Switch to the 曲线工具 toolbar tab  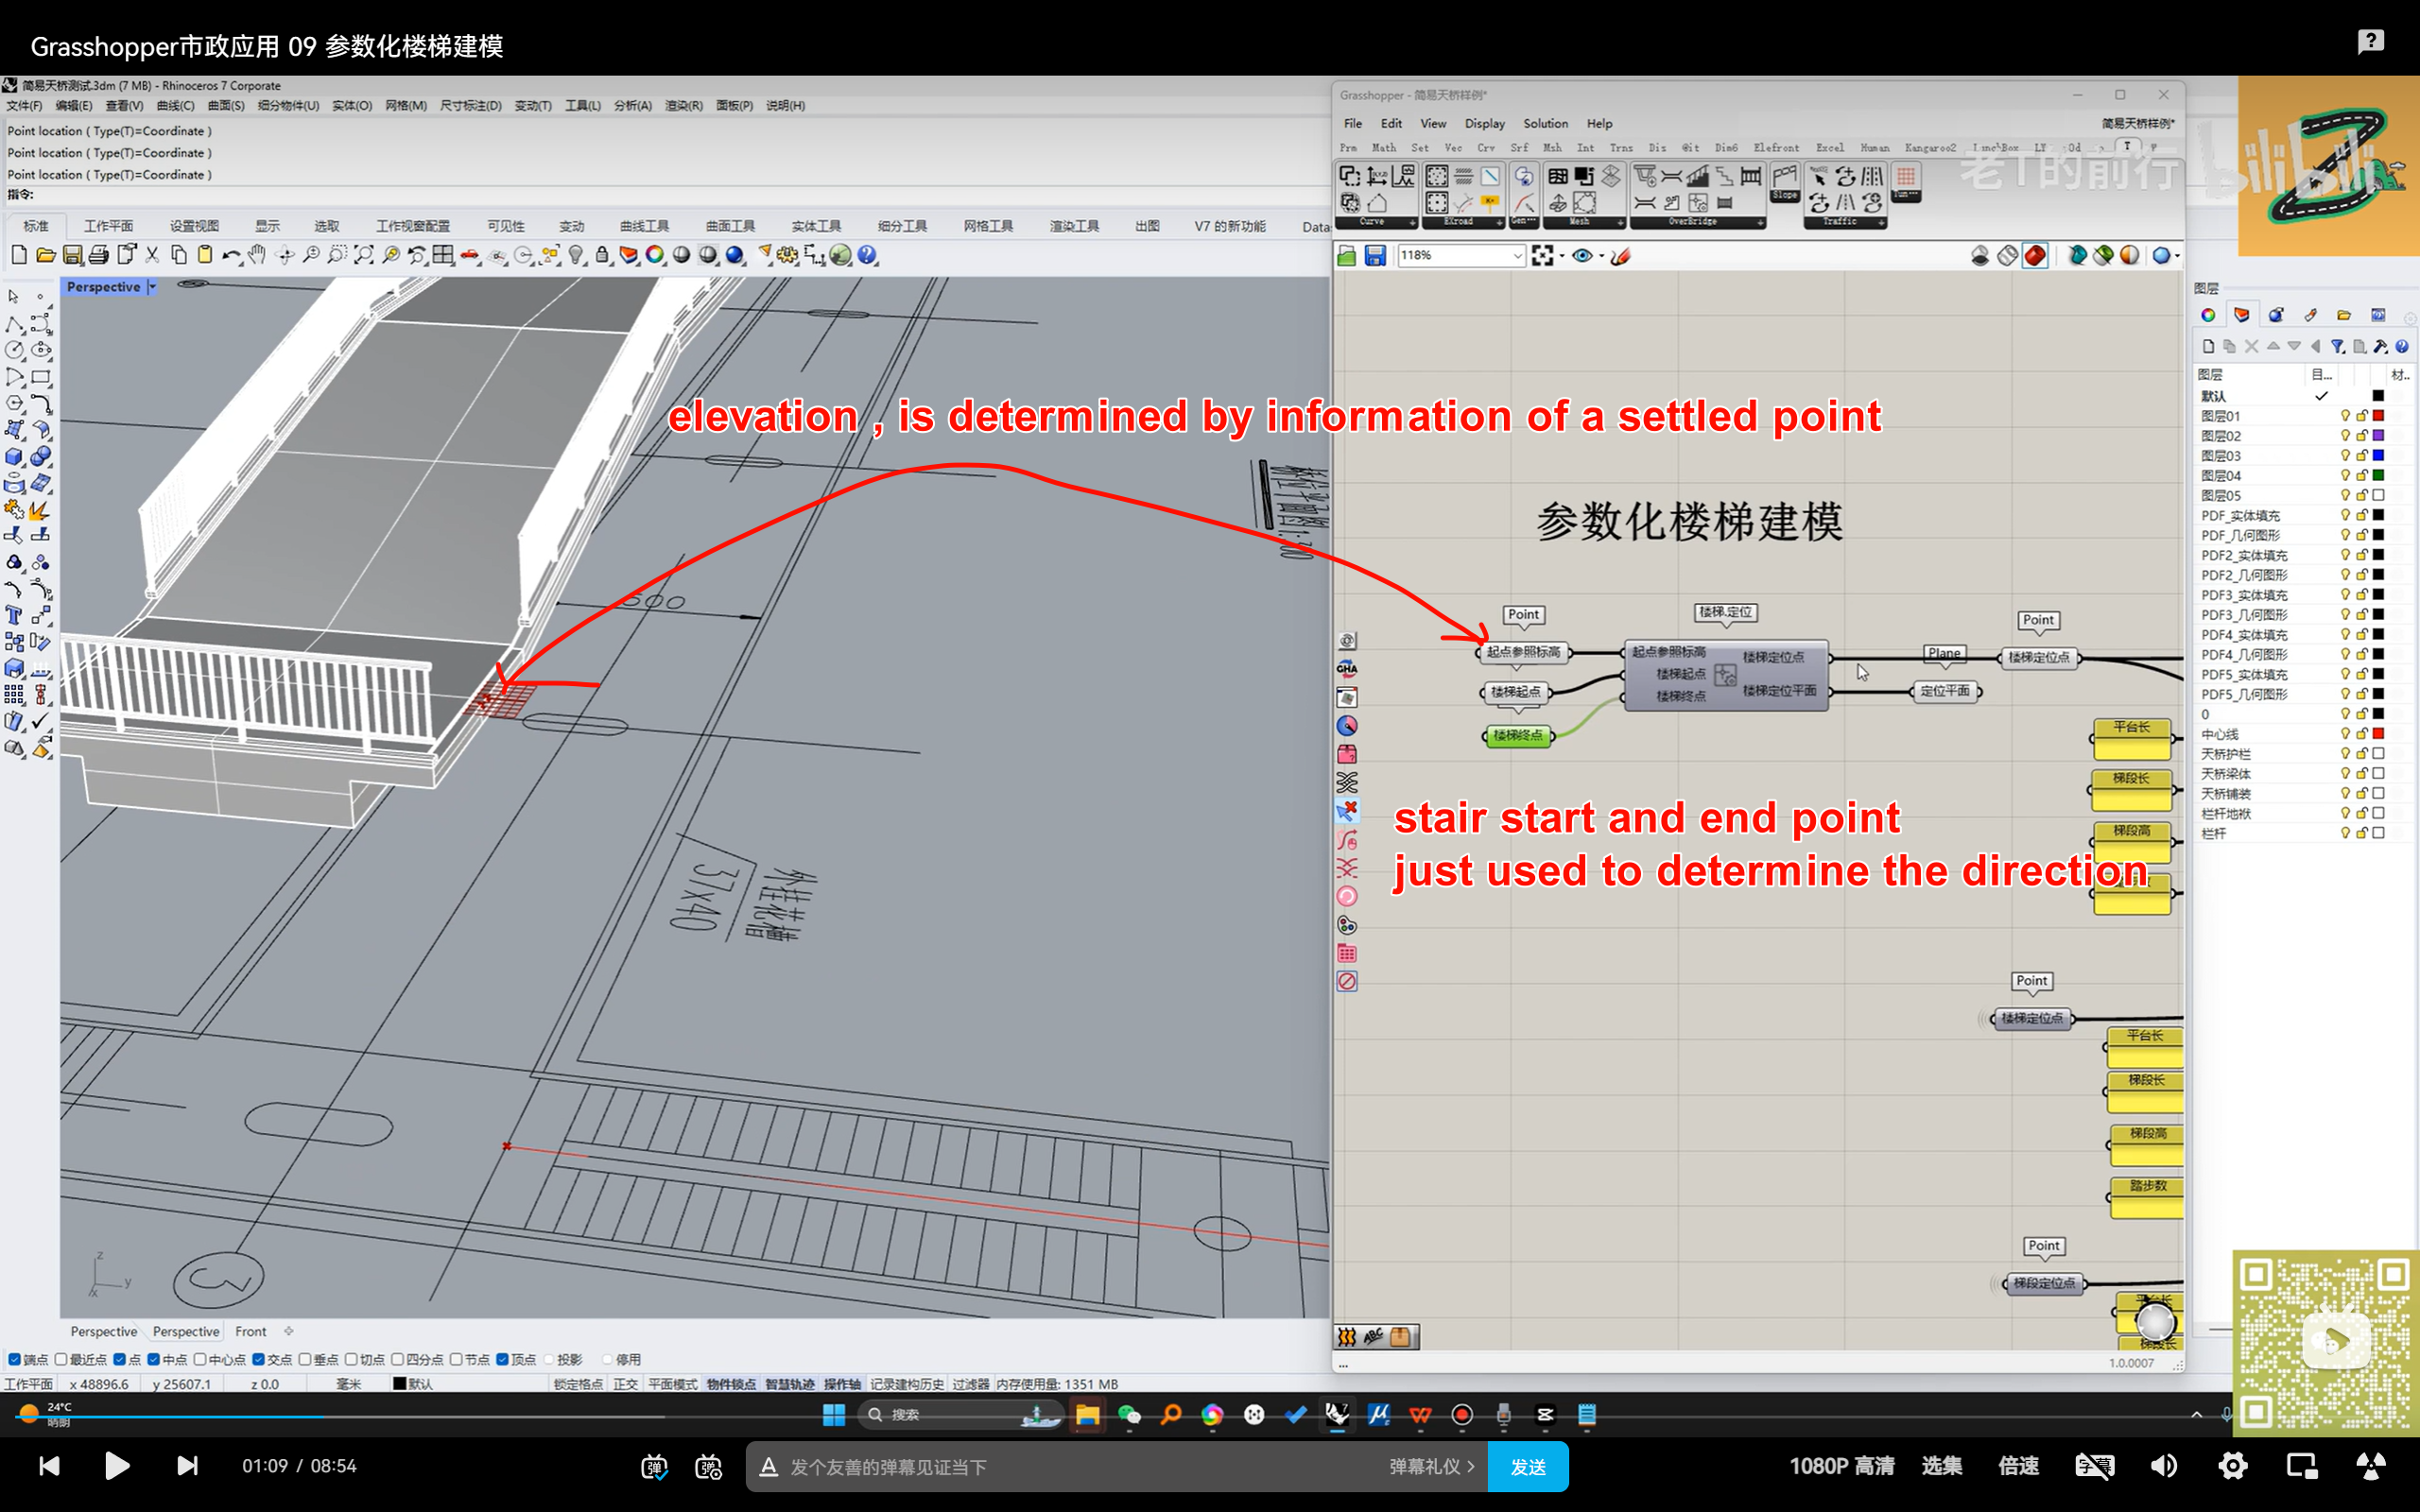point(644,226)
